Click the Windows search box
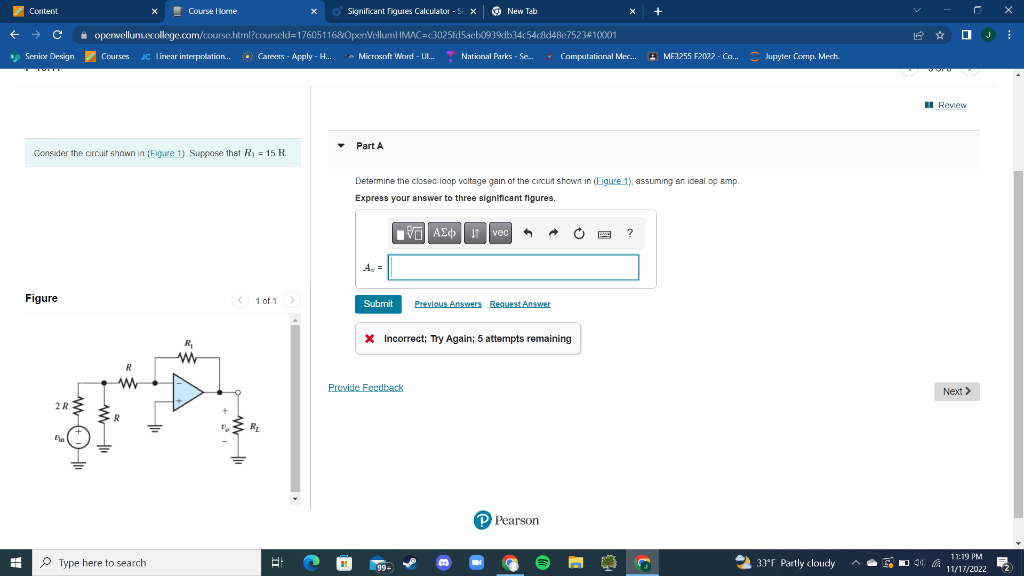1024x576 pixels. [x=146, y=562]
